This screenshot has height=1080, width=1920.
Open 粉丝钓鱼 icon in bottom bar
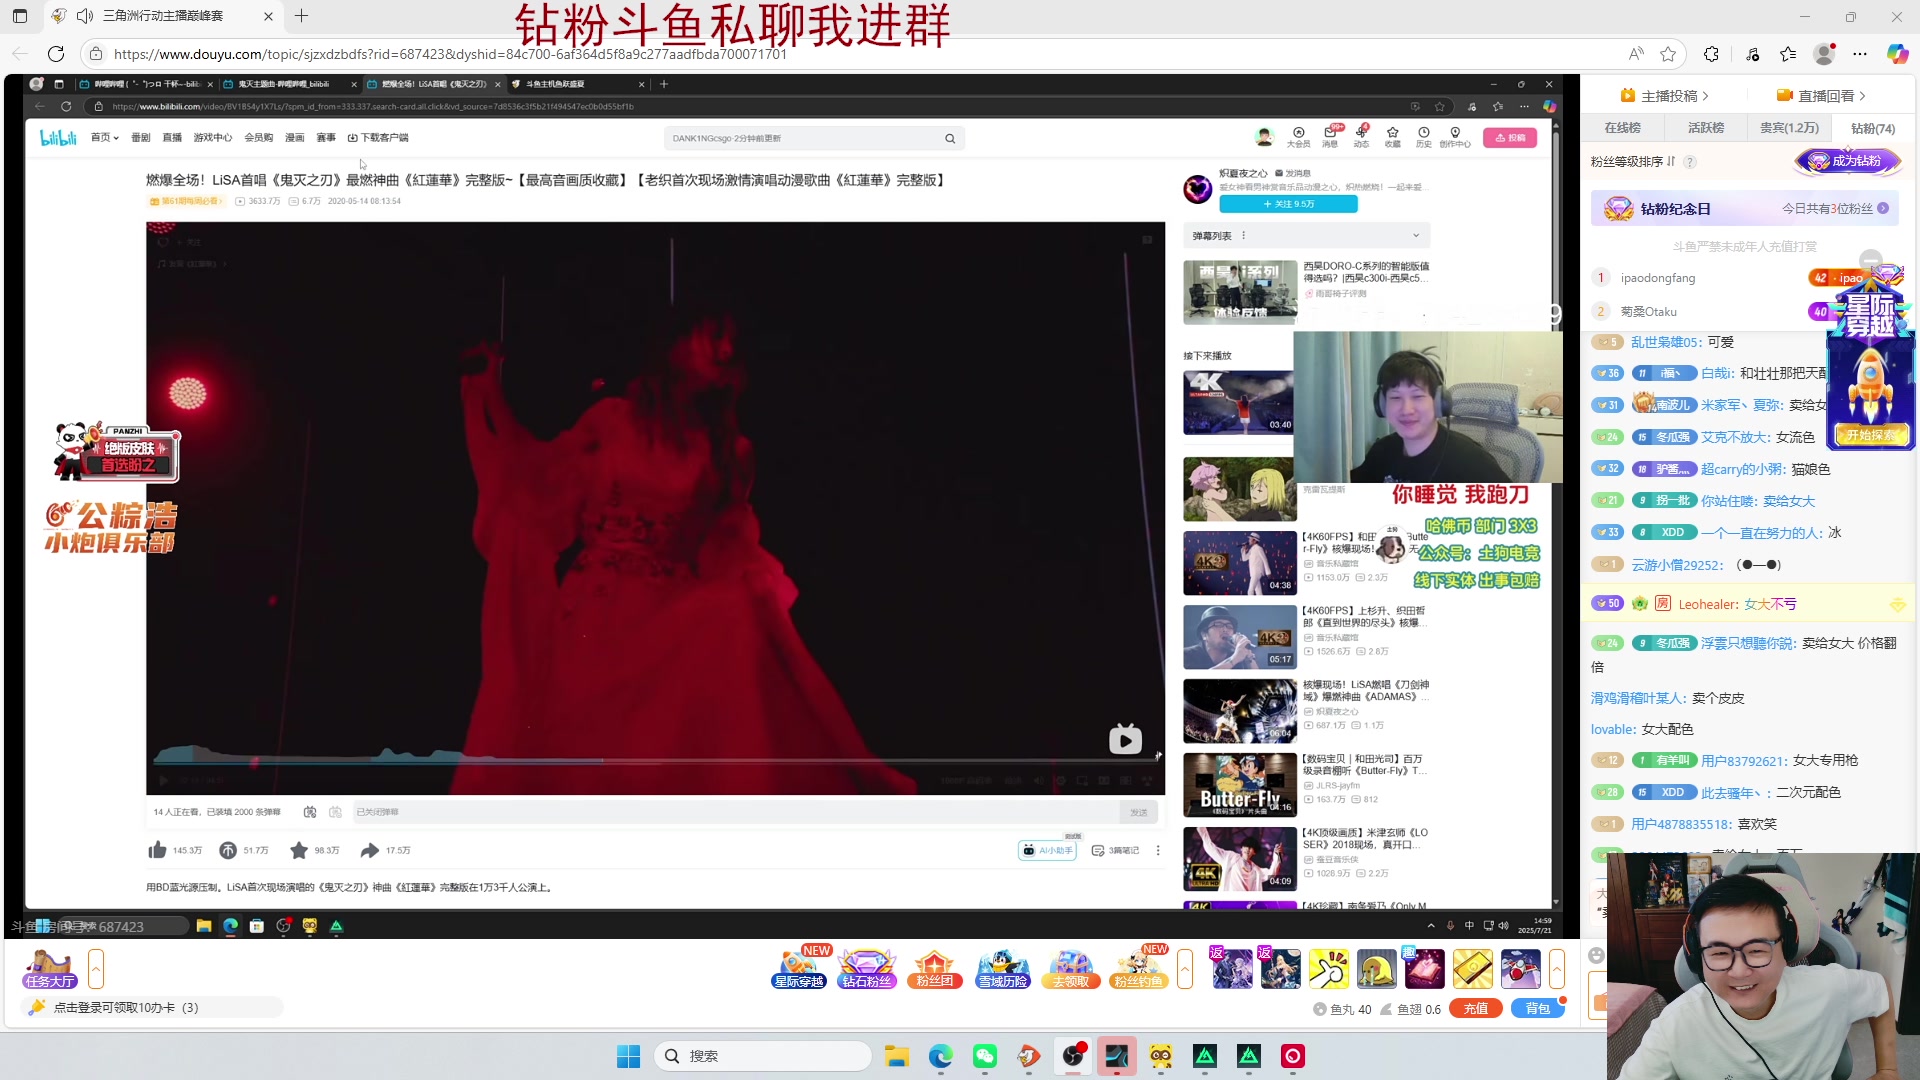coord(1138,969)
